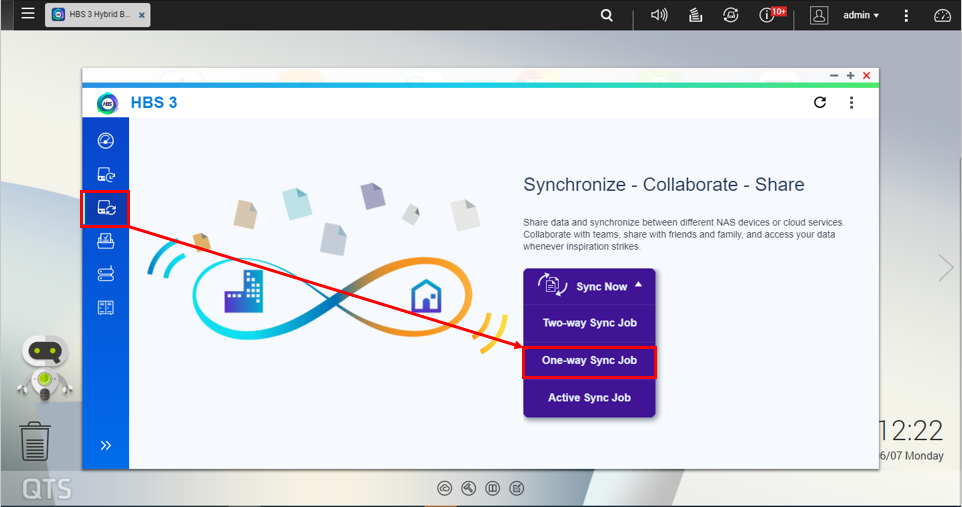The width and height of the screenshot is (962, 507).
Task: Choose Two-way Sync Job
Action: (x=589, y=323)
